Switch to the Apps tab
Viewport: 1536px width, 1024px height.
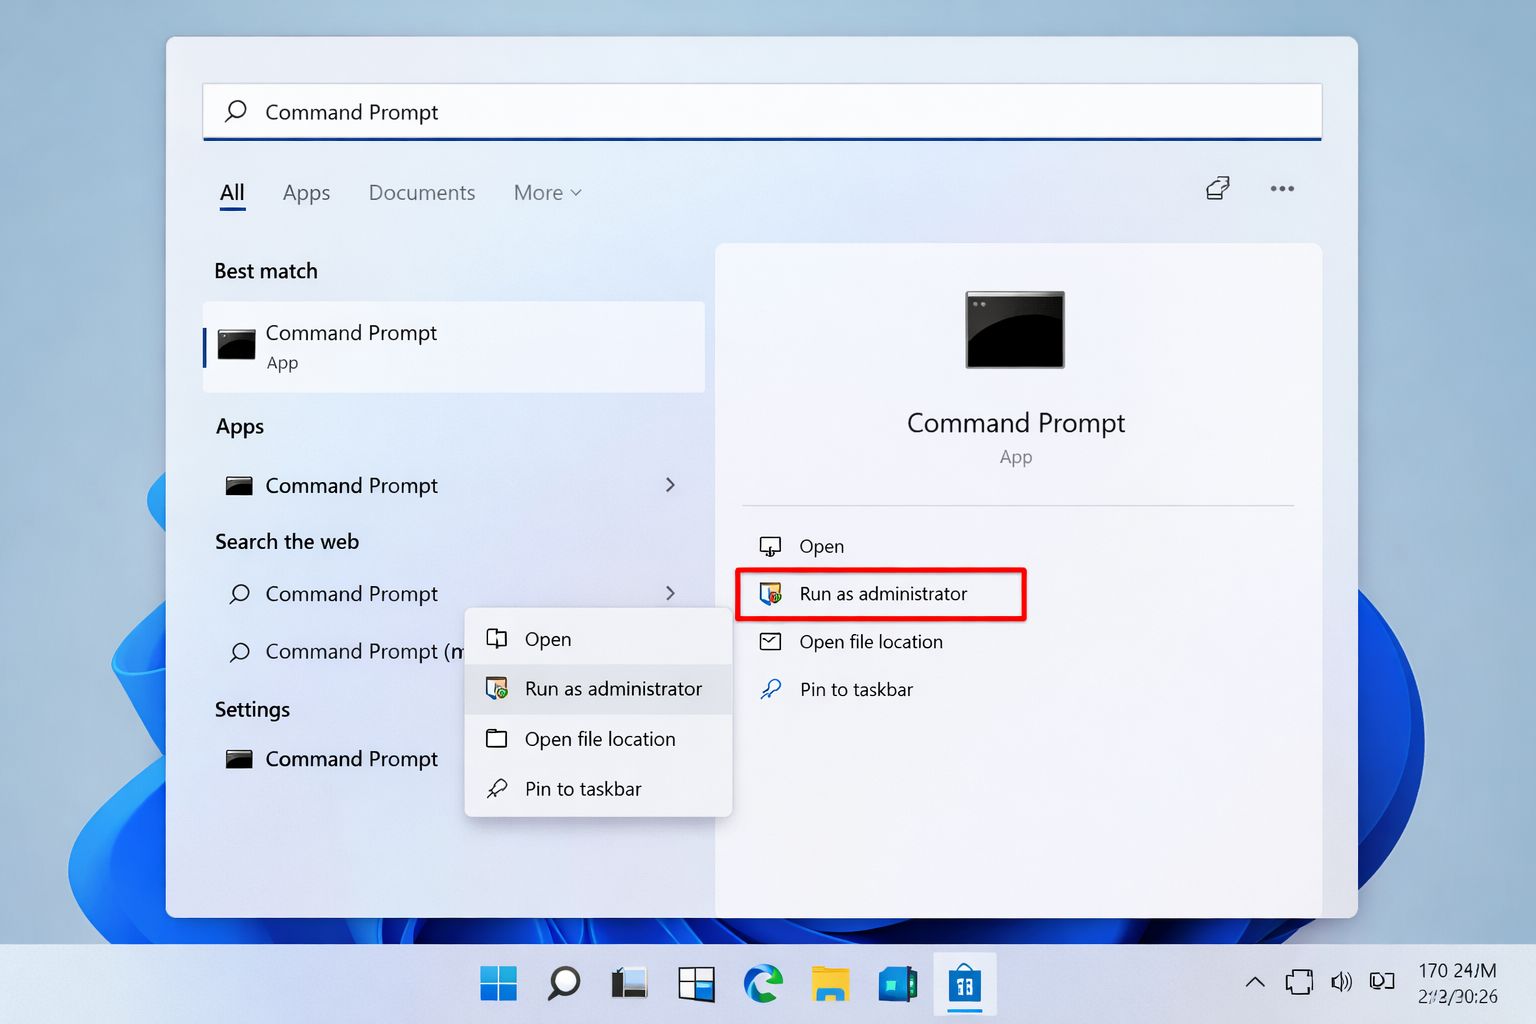[306, 193]
